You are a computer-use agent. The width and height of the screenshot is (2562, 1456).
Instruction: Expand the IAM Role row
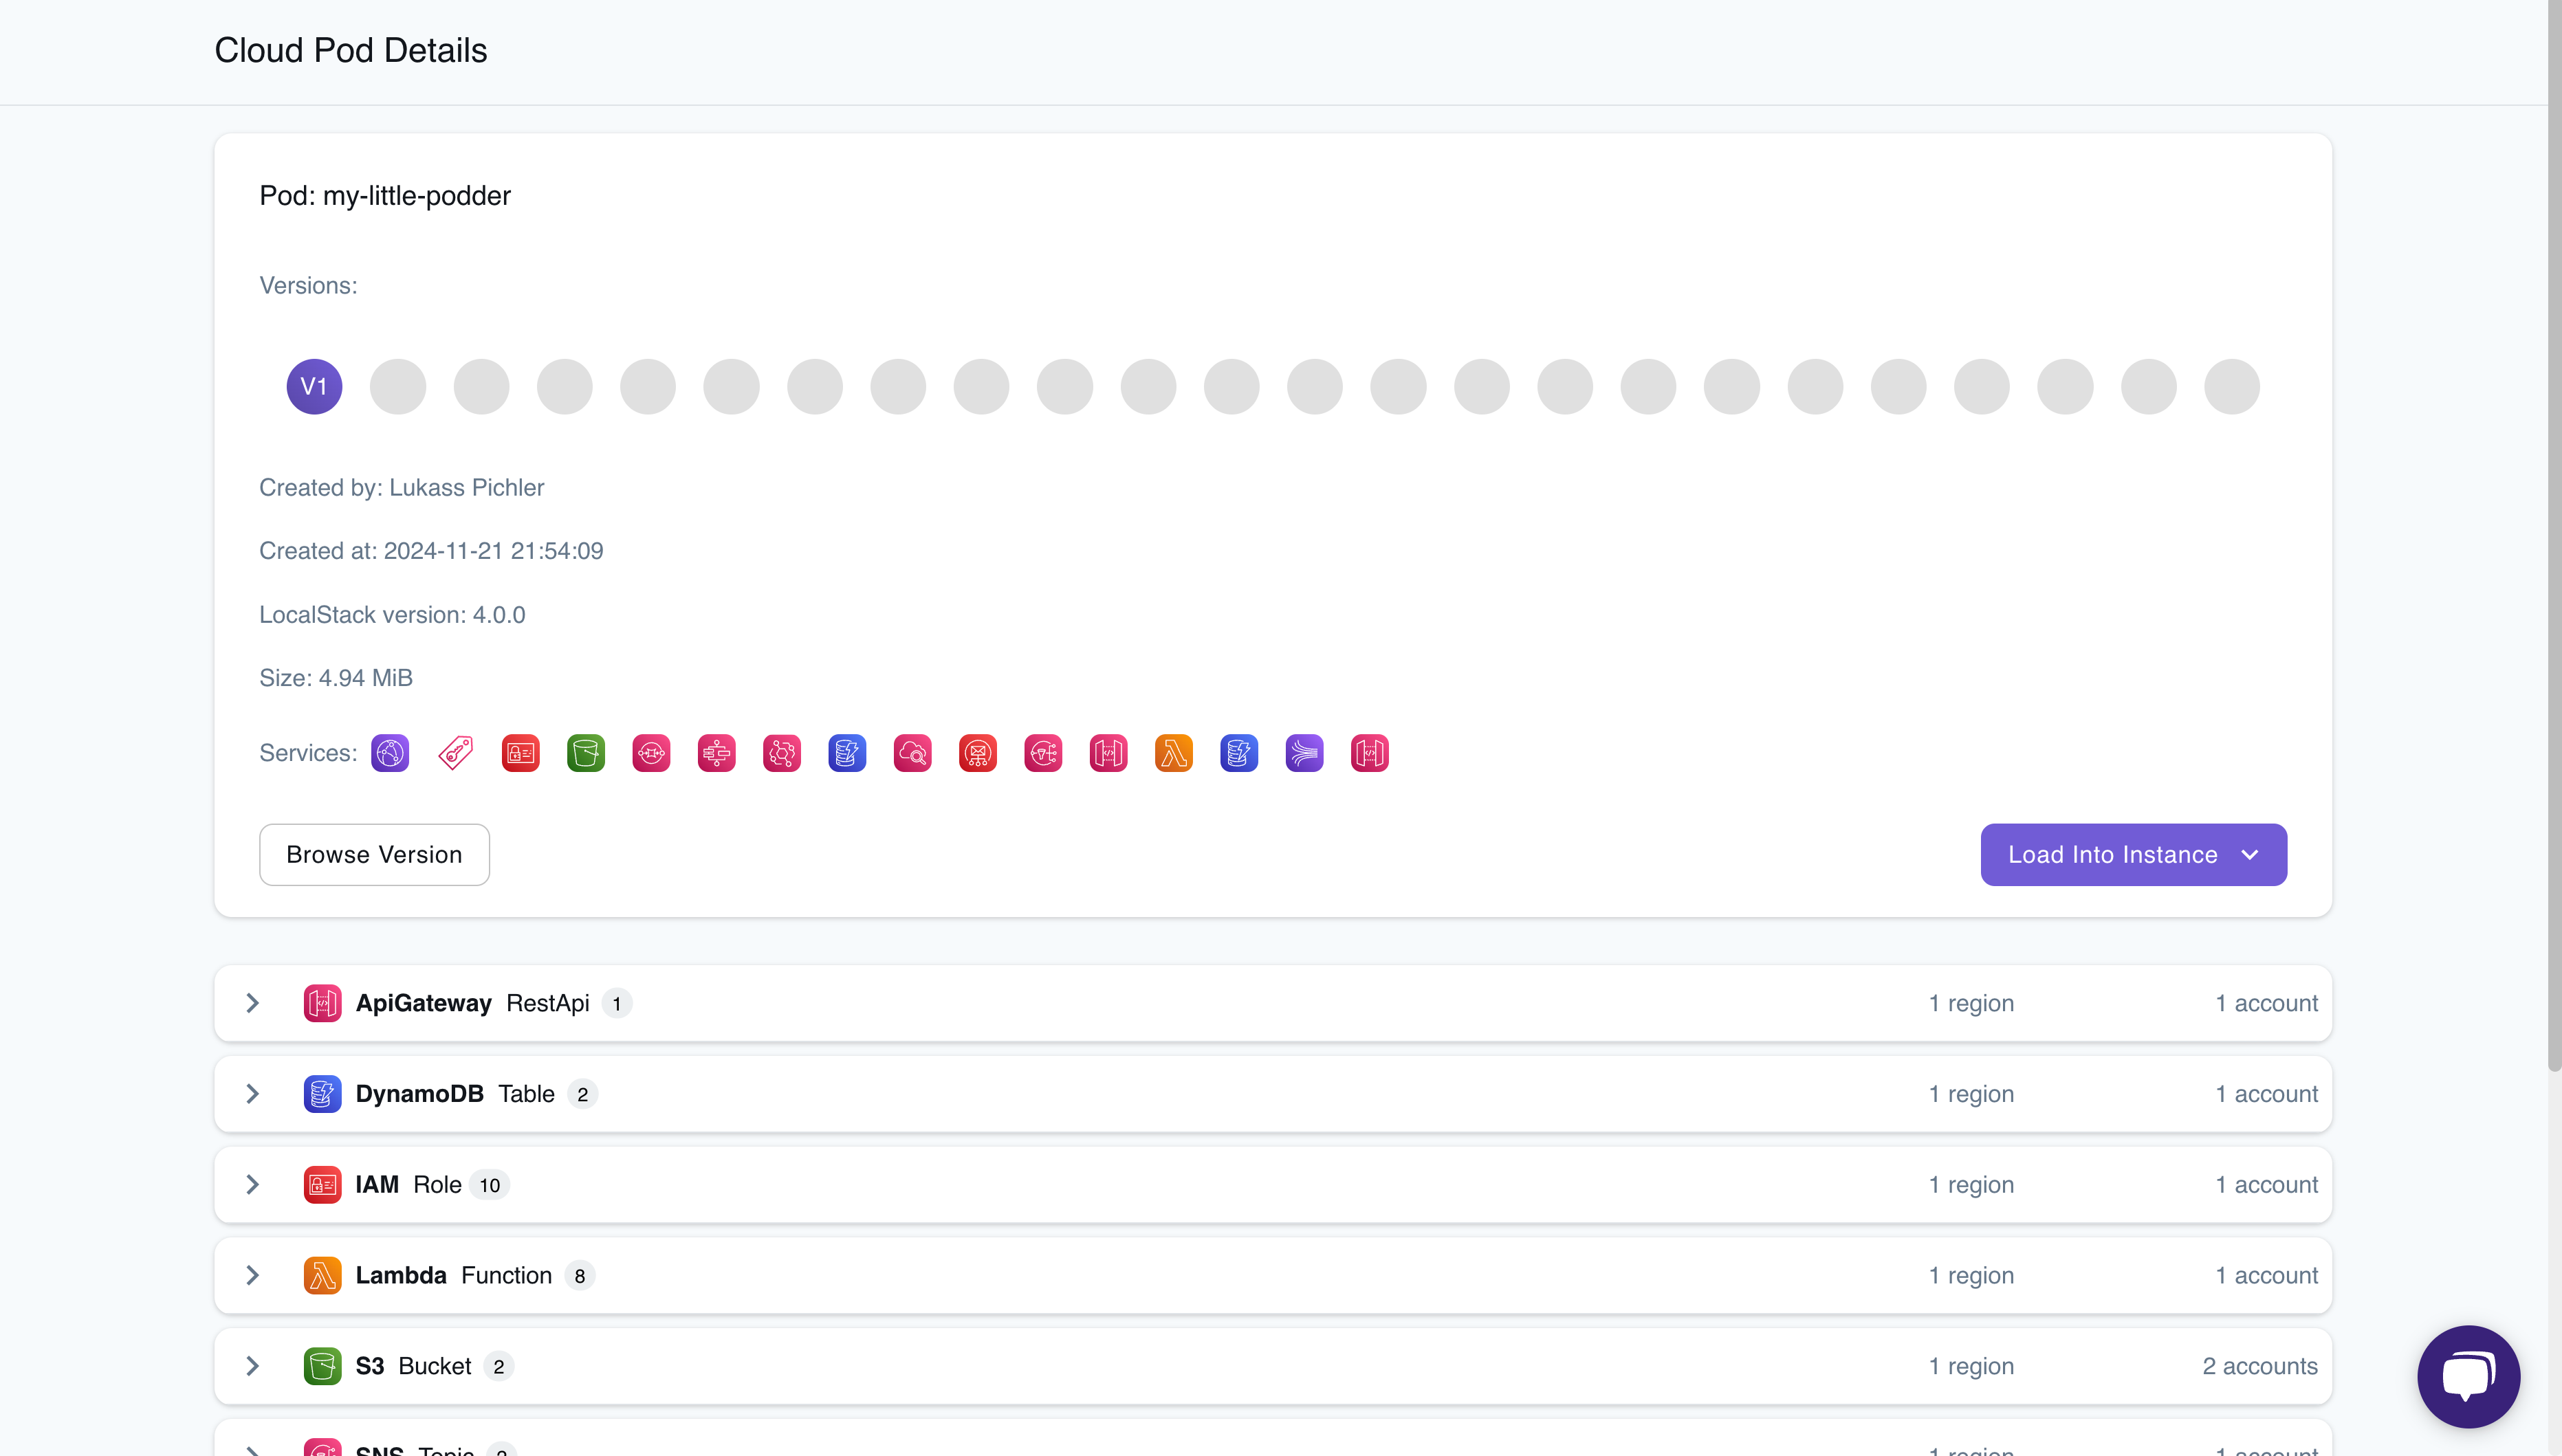(253, 1185)
